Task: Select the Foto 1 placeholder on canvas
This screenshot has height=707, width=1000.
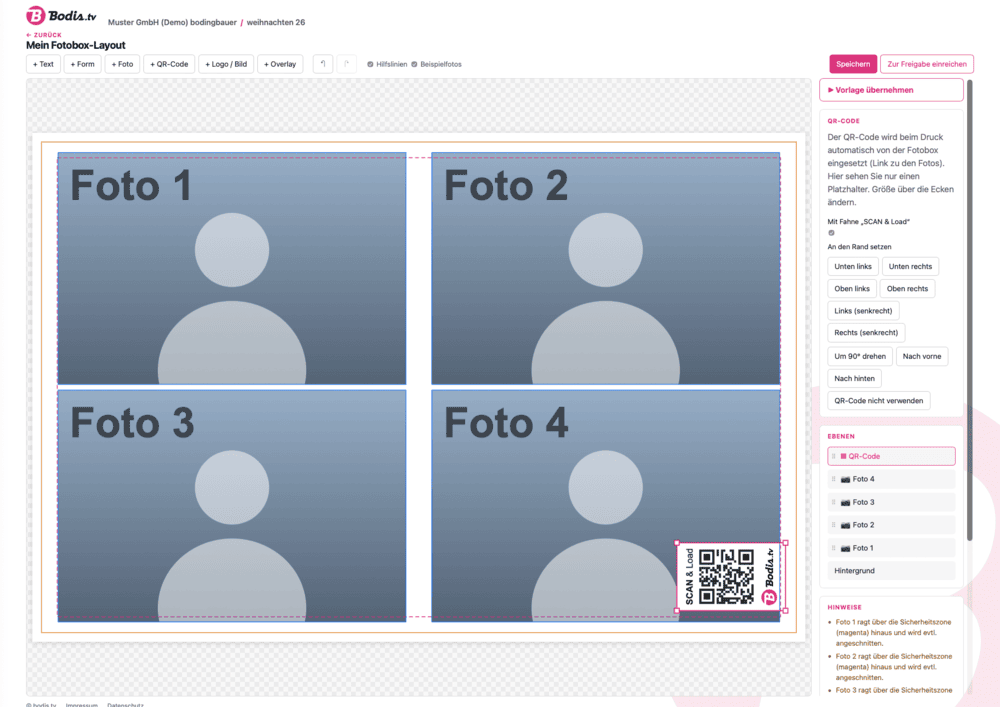Action: [x=232, y=268]
